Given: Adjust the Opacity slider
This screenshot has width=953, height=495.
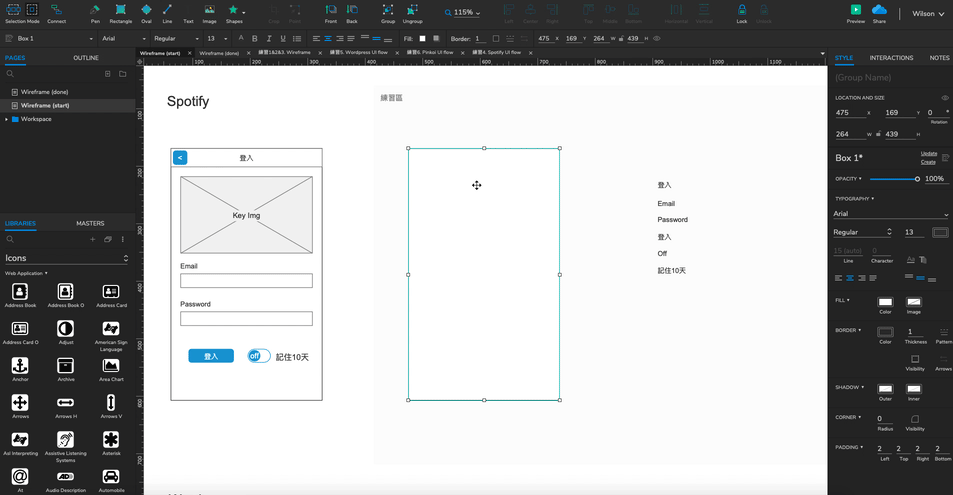Looking at the screenshot, I should pyautogui.click(x=894, y=179).
